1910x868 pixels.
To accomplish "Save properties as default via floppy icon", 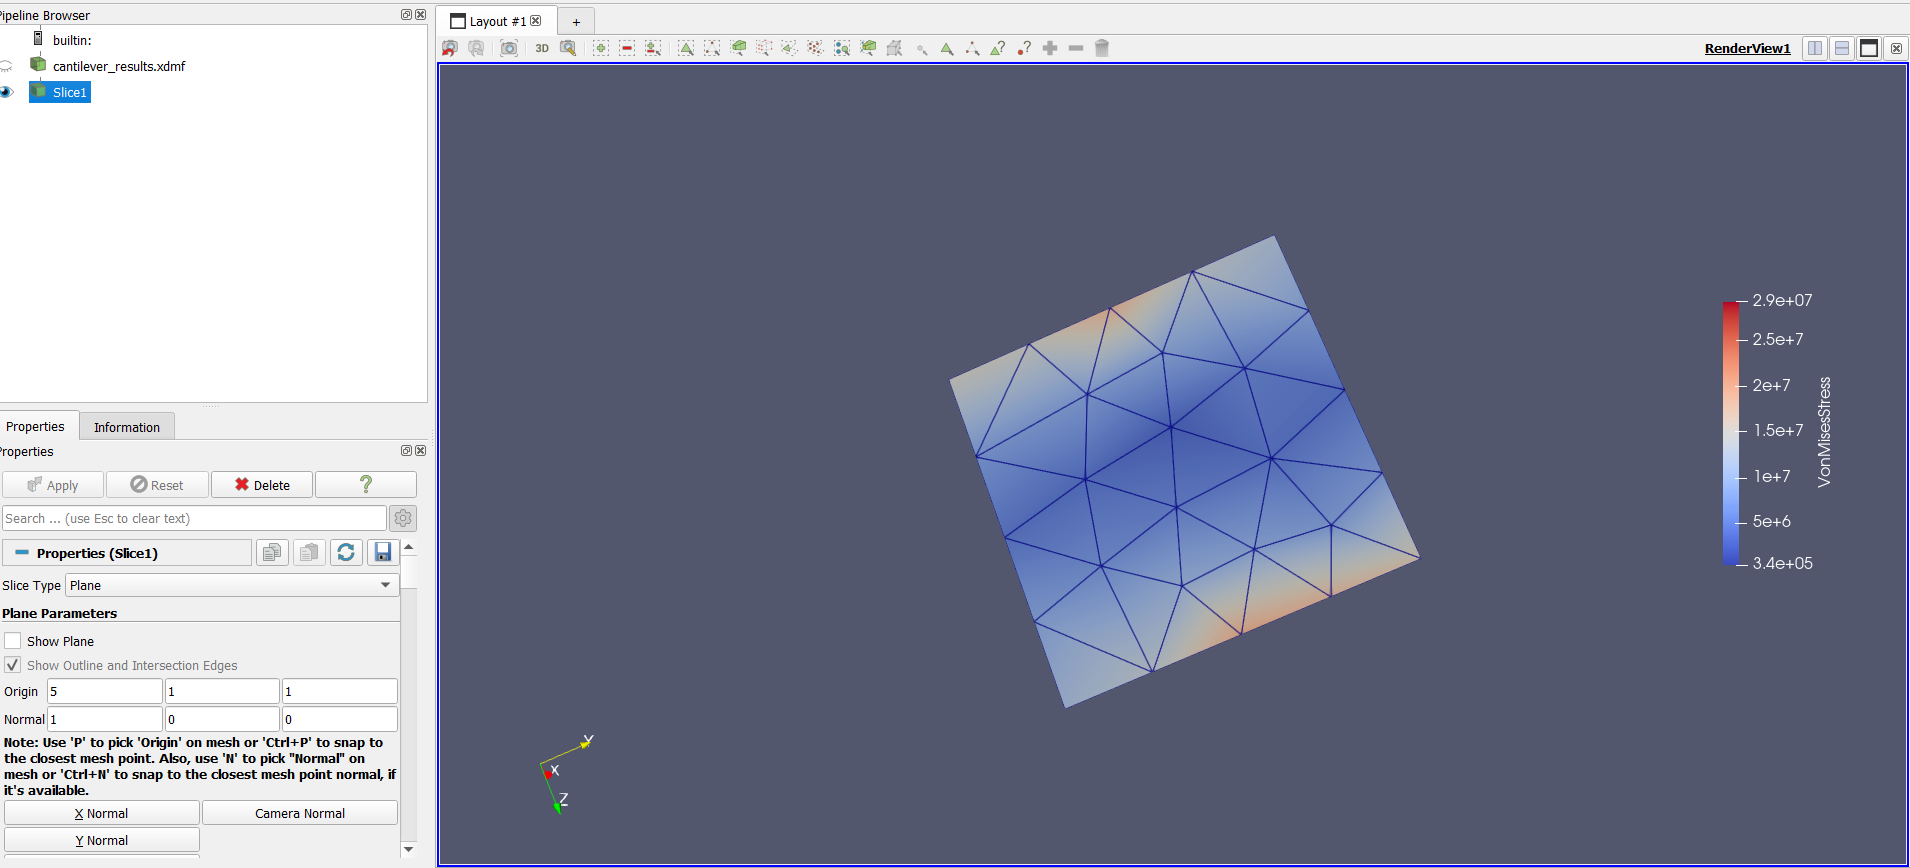I will [383, 553].
